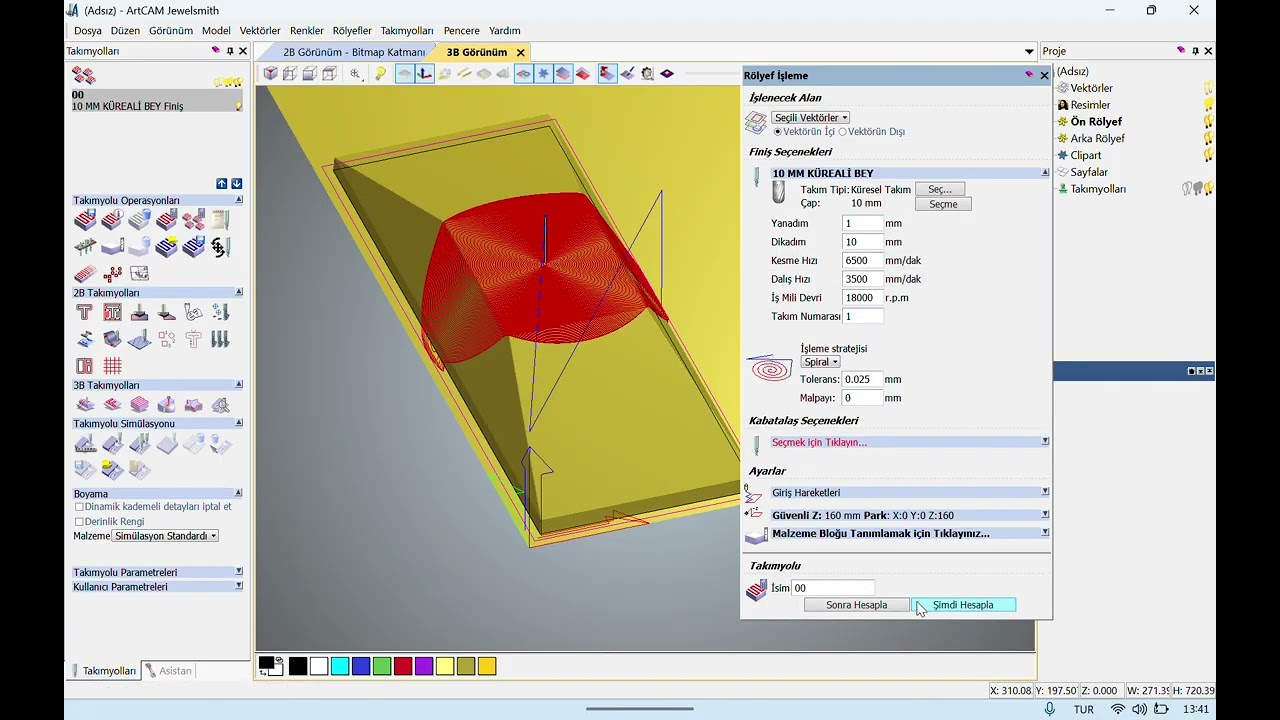Image resolution: width=1280 pixels, height=720 pixels.
Task: Open the Vektörler menu
Action: (x=260, y=31)
